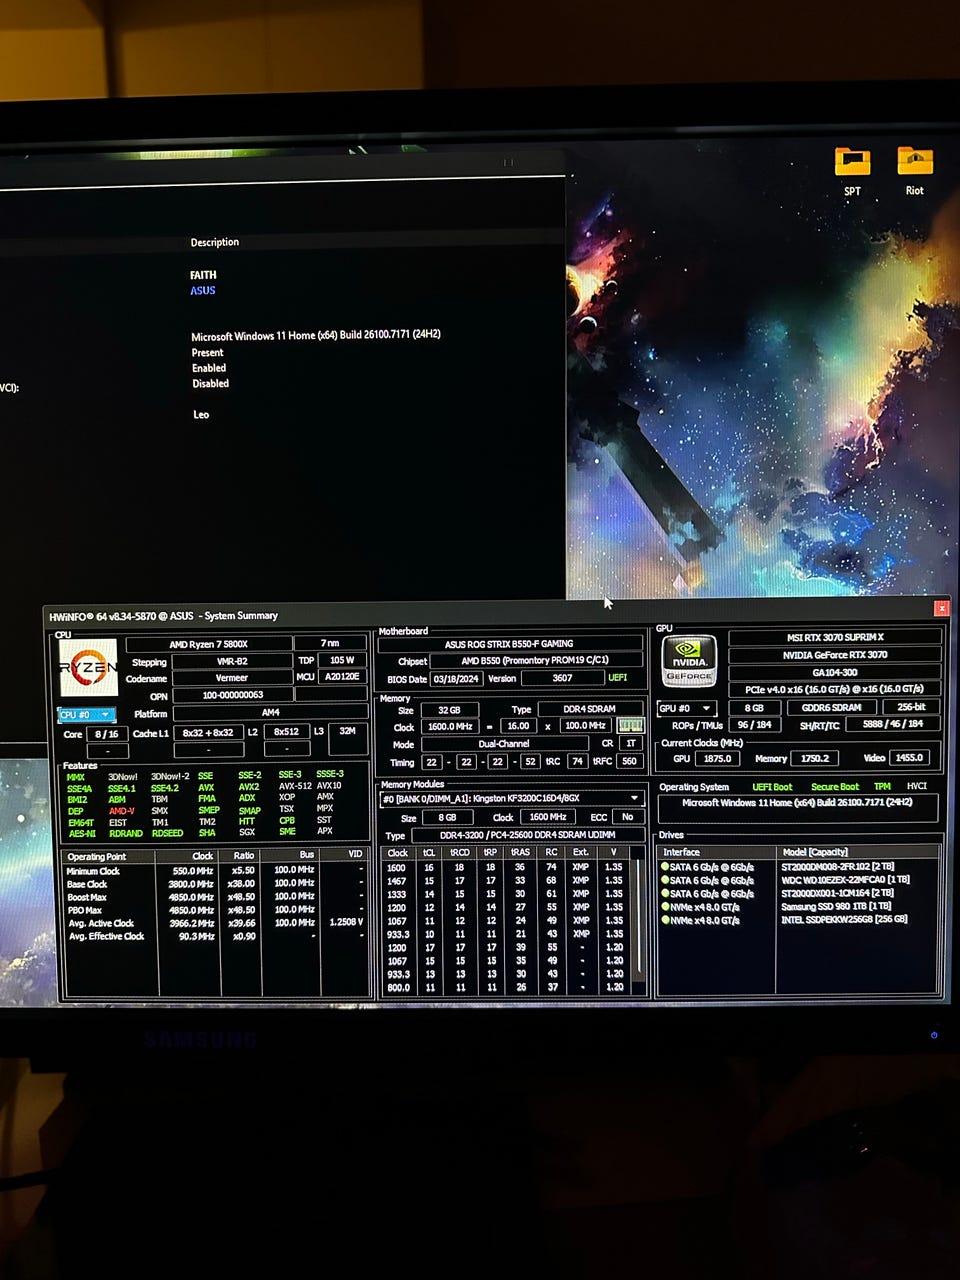
Task: Click the VMR-B2 stepping field
Action: 232,661
